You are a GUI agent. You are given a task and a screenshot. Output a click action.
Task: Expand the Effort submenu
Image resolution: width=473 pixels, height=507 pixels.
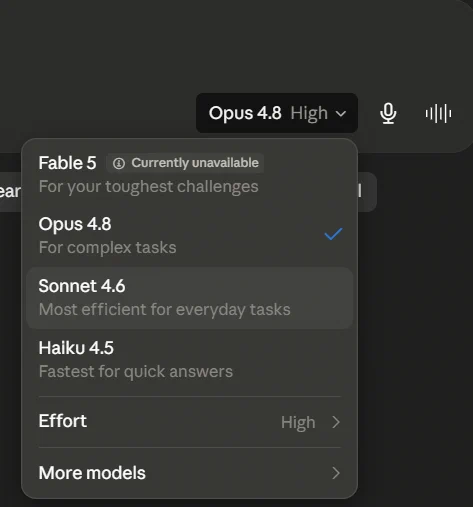[x=190, y=422]
